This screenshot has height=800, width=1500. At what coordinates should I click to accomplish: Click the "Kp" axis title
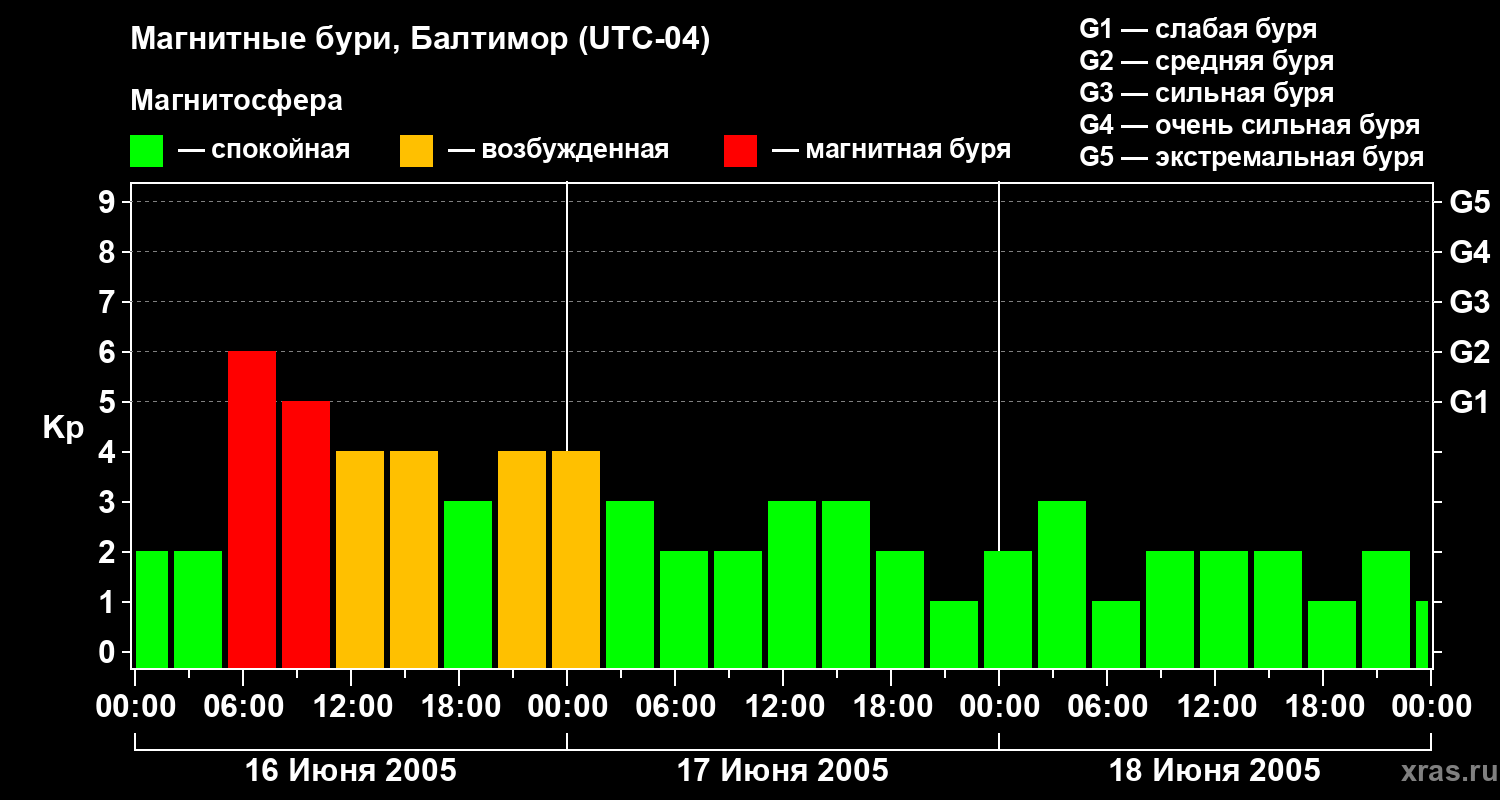(63, 428)
